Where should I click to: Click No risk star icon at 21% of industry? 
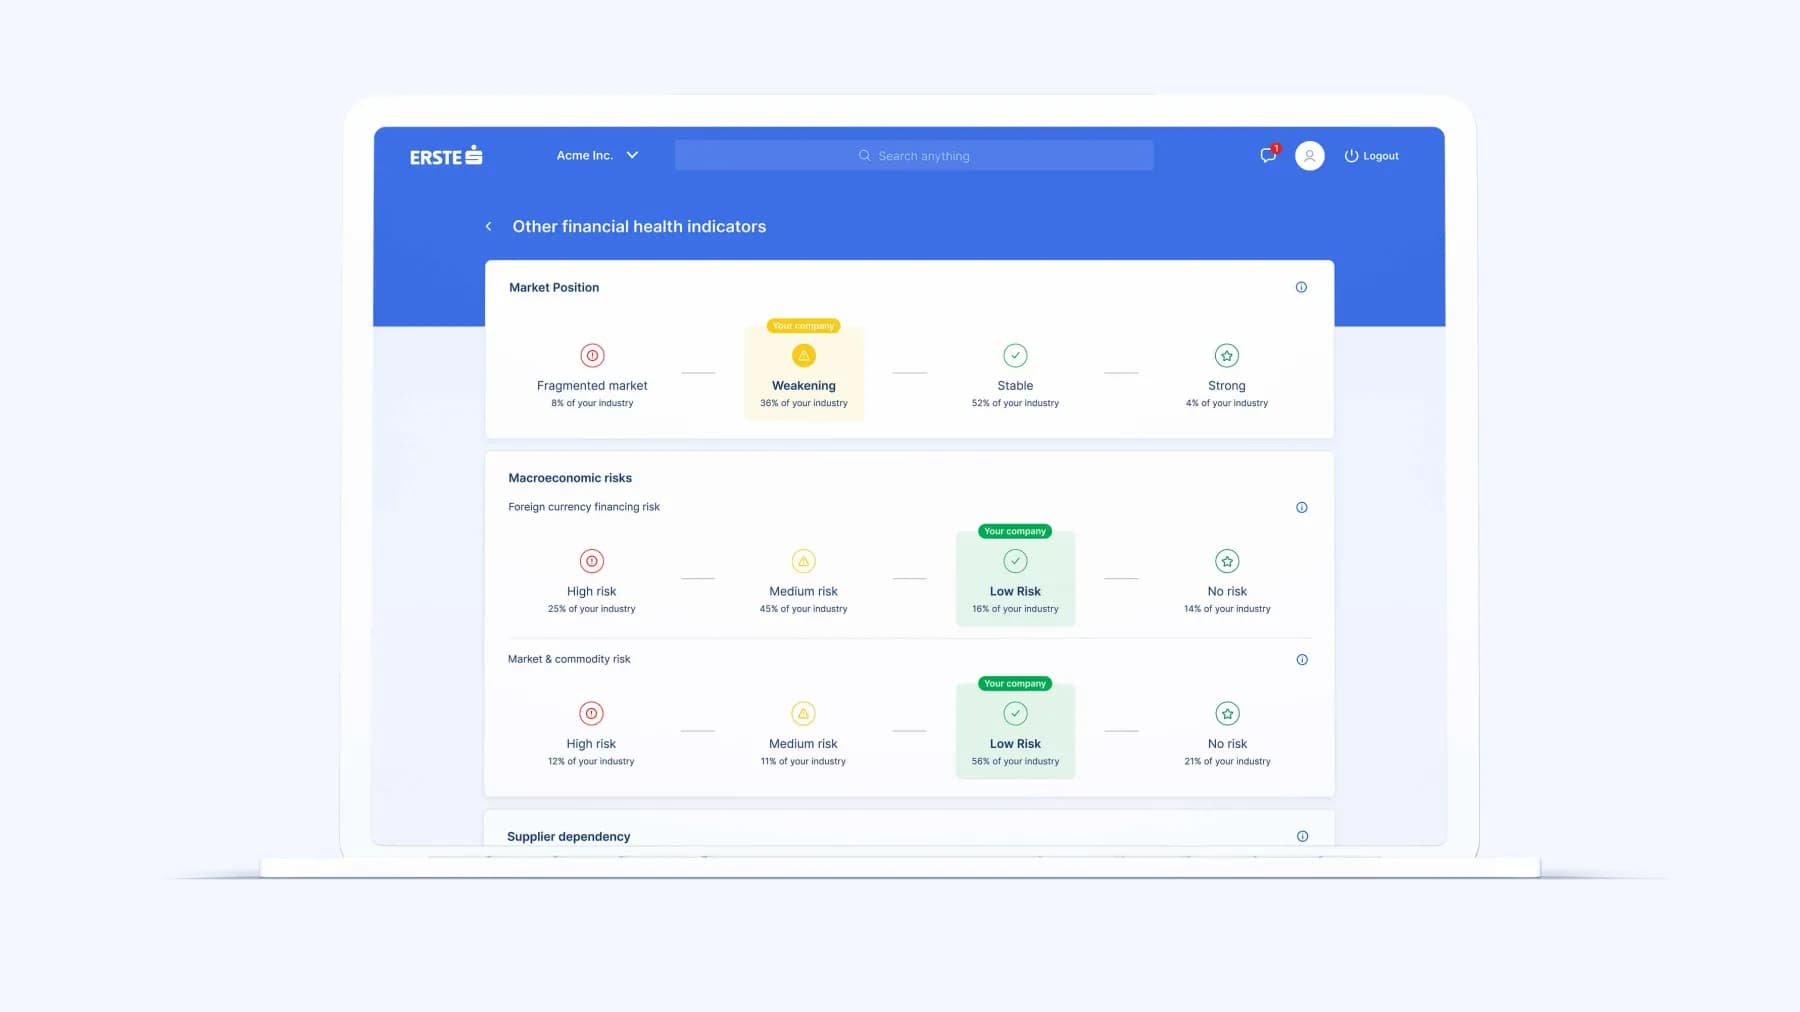click(x=1227, y=713)
